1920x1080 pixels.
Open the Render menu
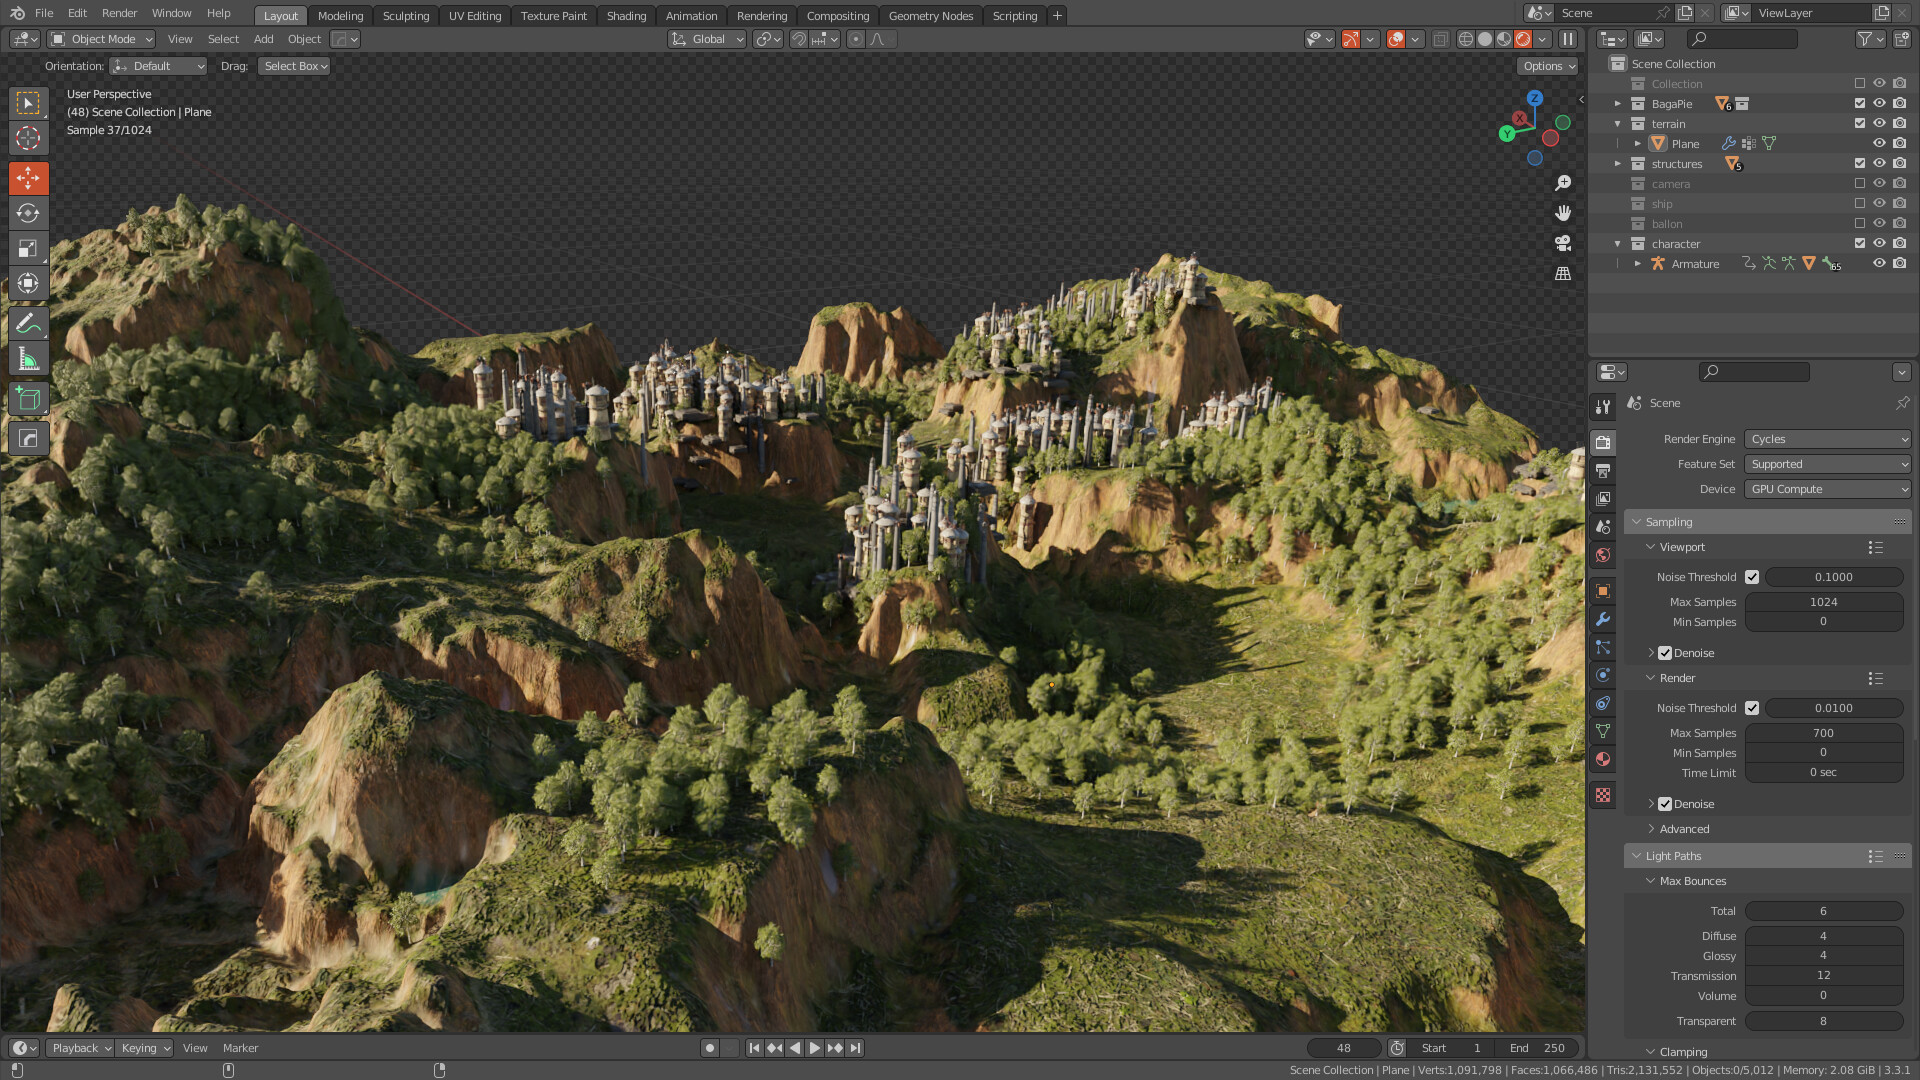119,13
